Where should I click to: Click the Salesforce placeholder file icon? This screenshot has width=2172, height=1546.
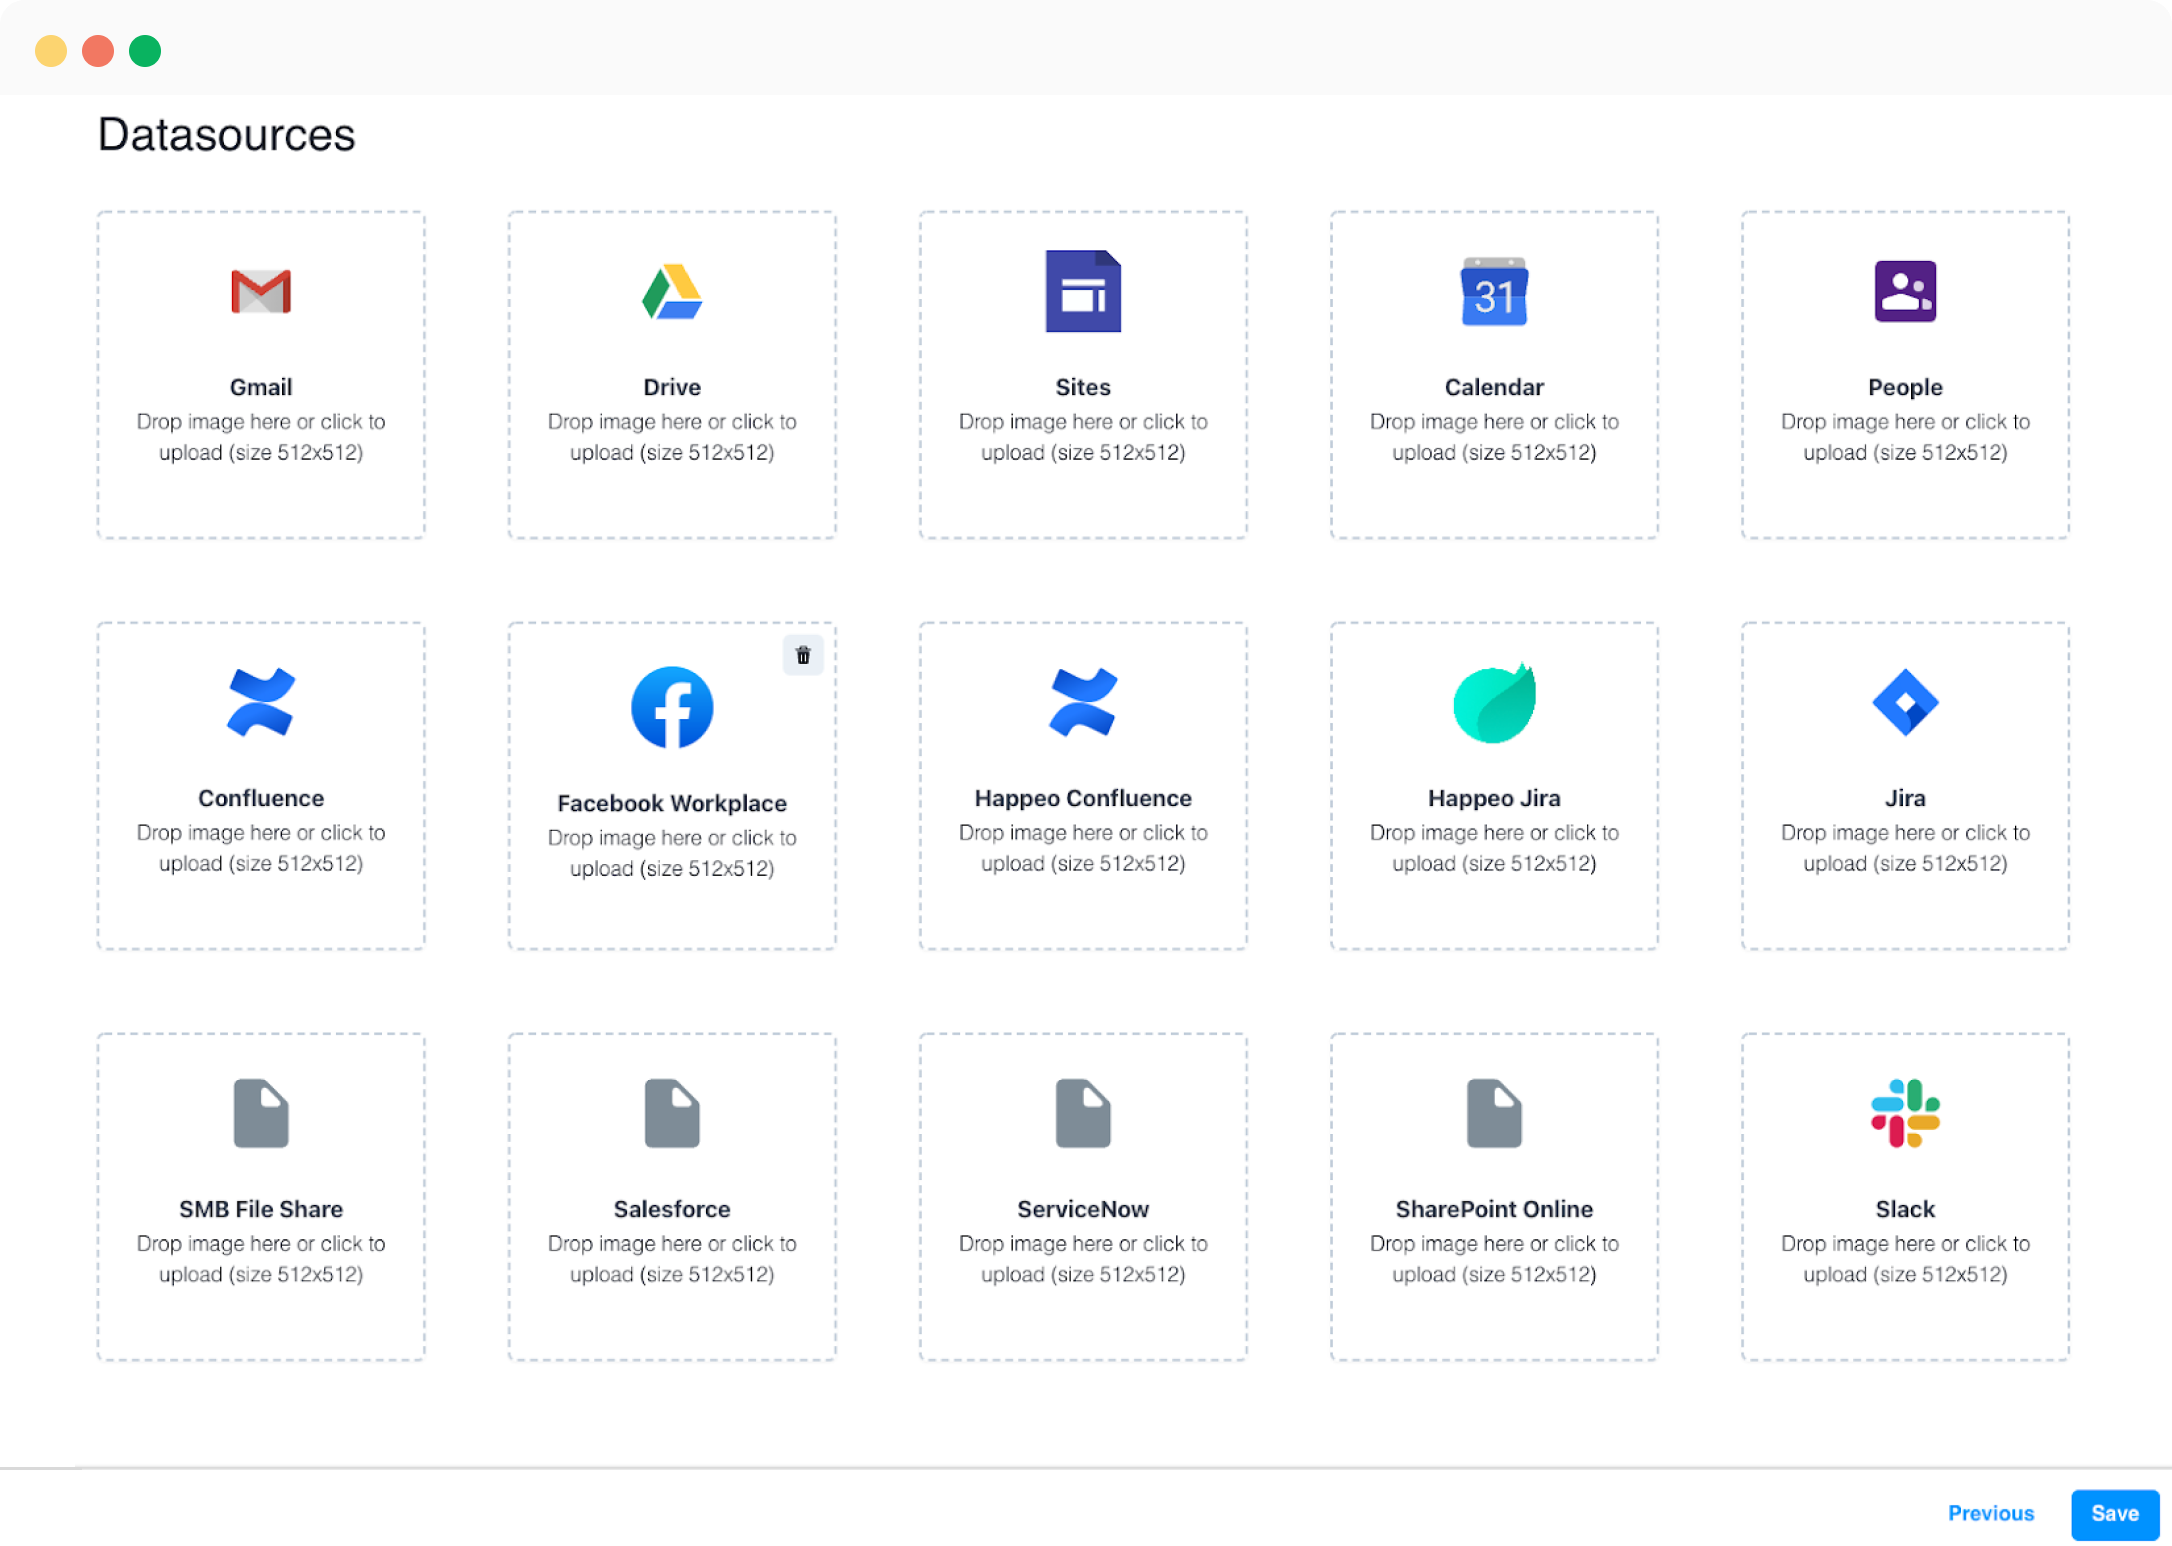coord(672,1113)
